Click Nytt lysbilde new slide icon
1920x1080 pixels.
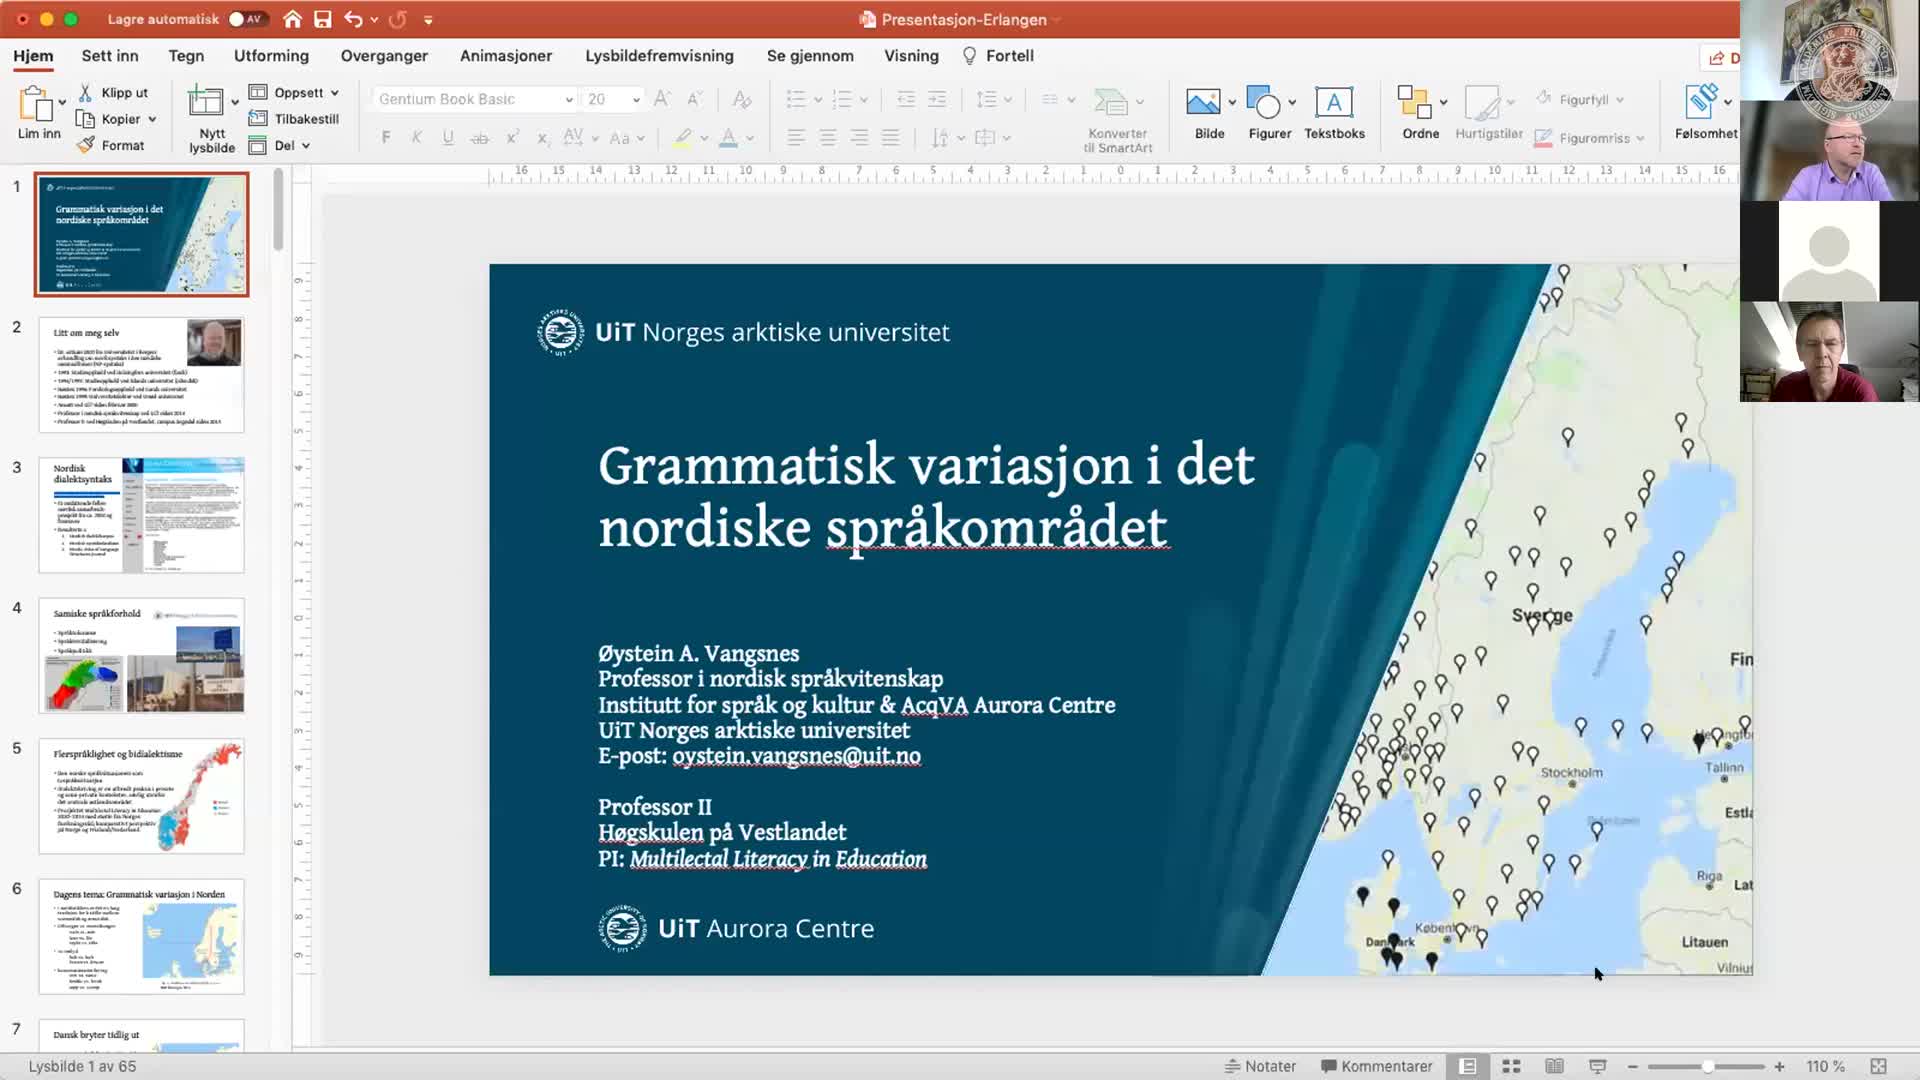(x=206, y=102)
